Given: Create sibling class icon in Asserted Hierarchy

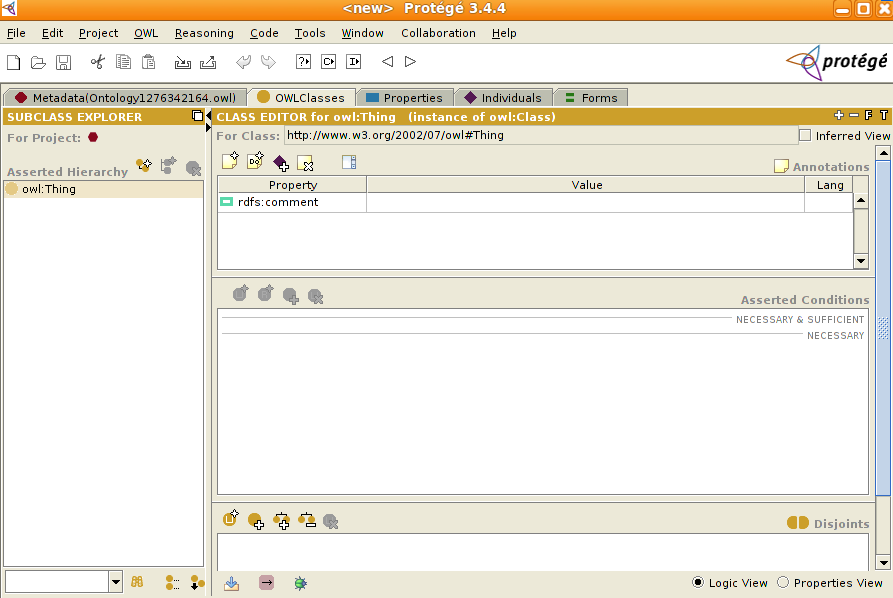Looking at the screenshot, I should click(x=169, y=166).
